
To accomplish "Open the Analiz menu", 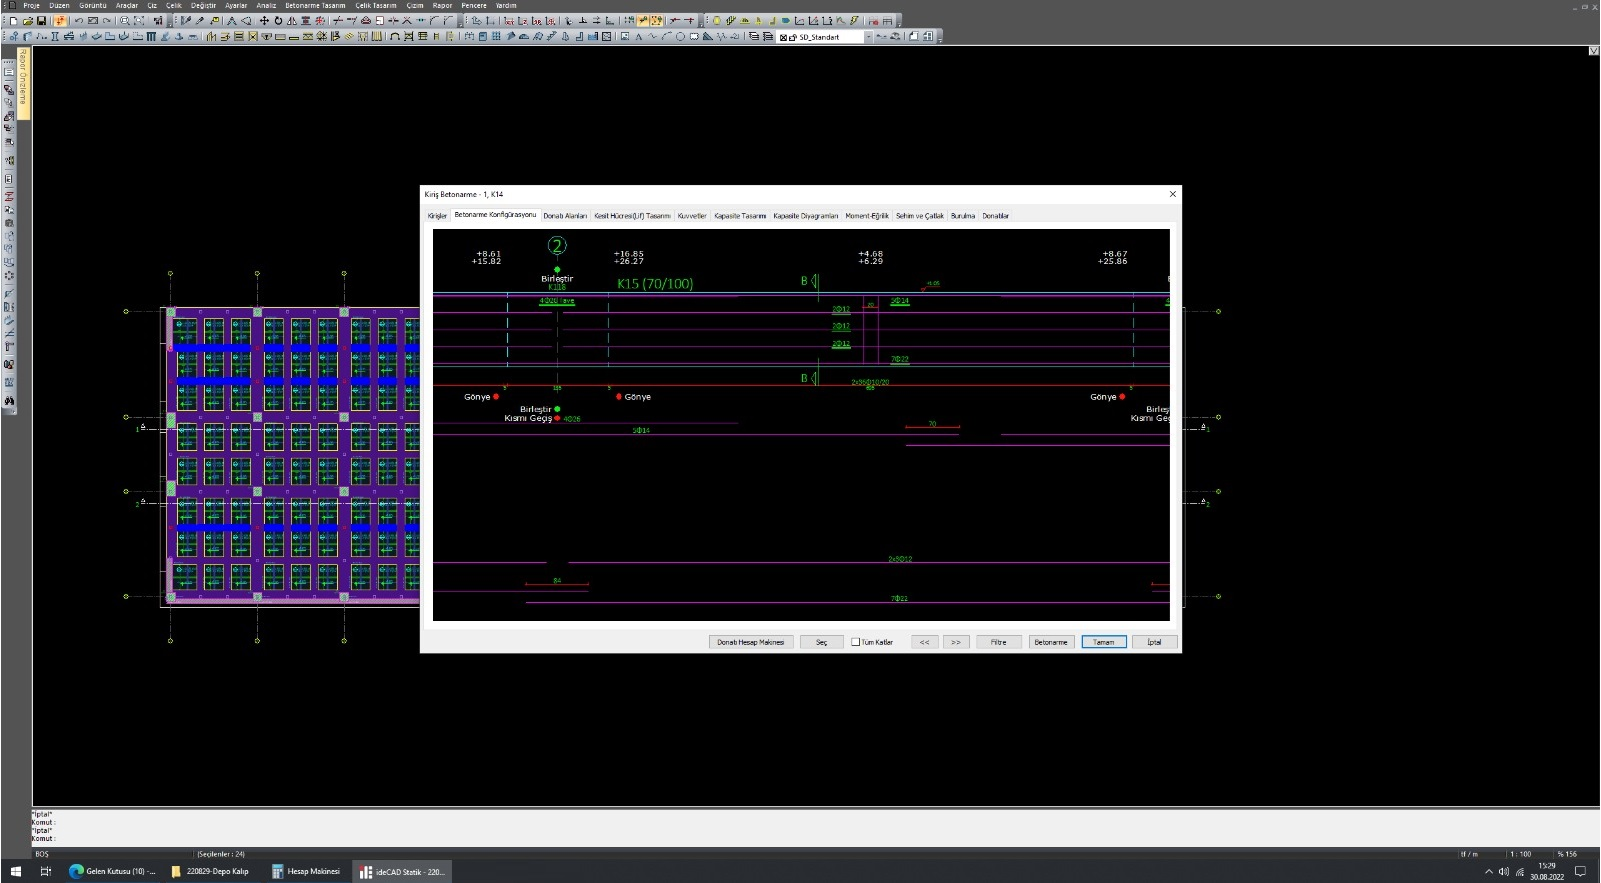I will pos(266,5).
